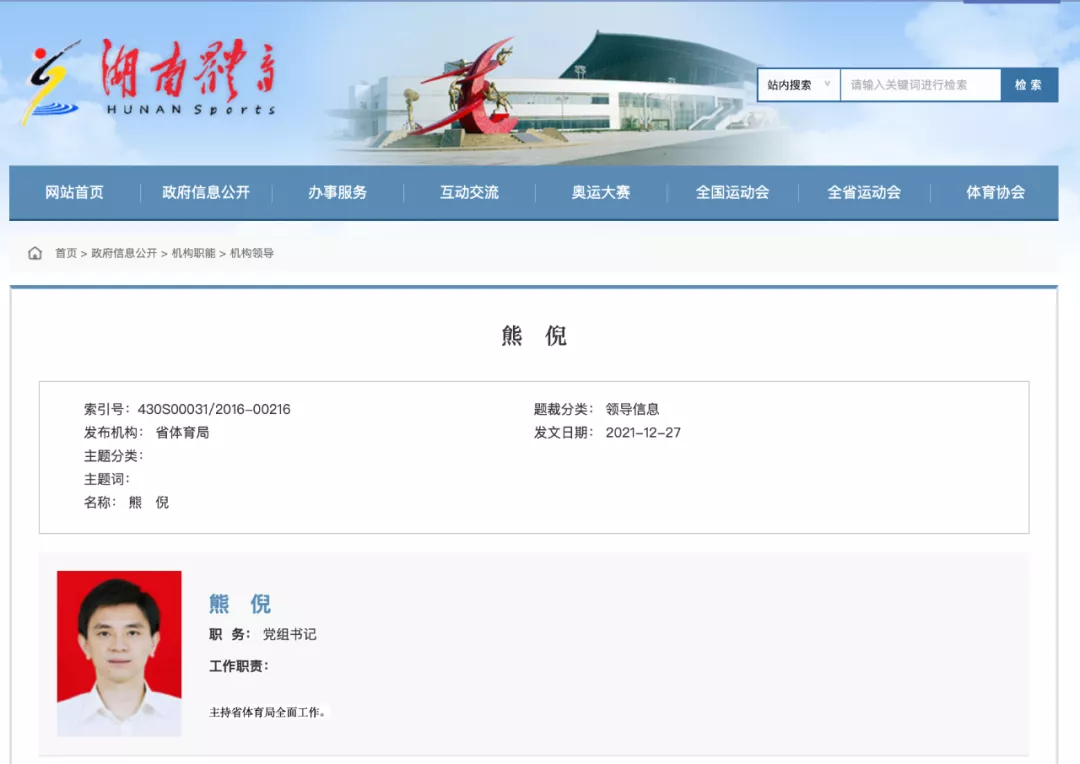Go to 办事服务 menu item
The width and height of the screenshot is (1080, 764).
click(337, 192)
